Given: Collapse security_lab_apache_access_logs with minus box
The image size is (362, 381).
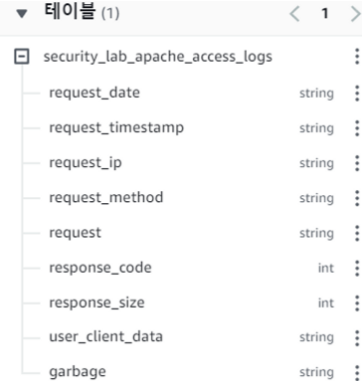Looking at the screenshot, I should [22, 57].
